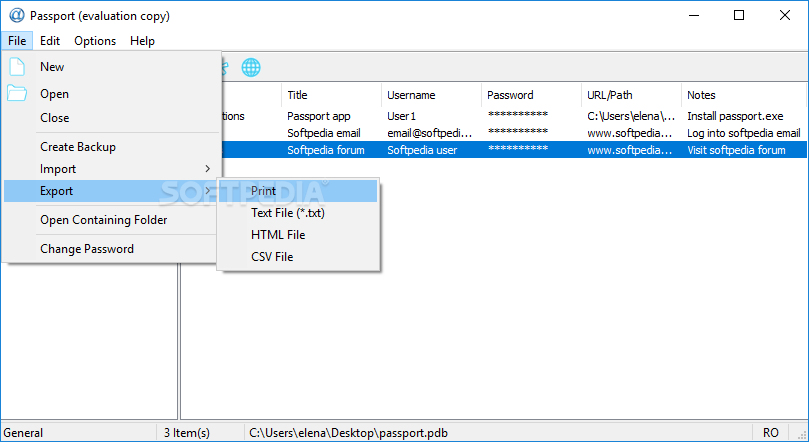Image resolution: width=809 pixels, height=442 pixels.
Task: Sort by the Notes column header
Action: coord(744,95)
